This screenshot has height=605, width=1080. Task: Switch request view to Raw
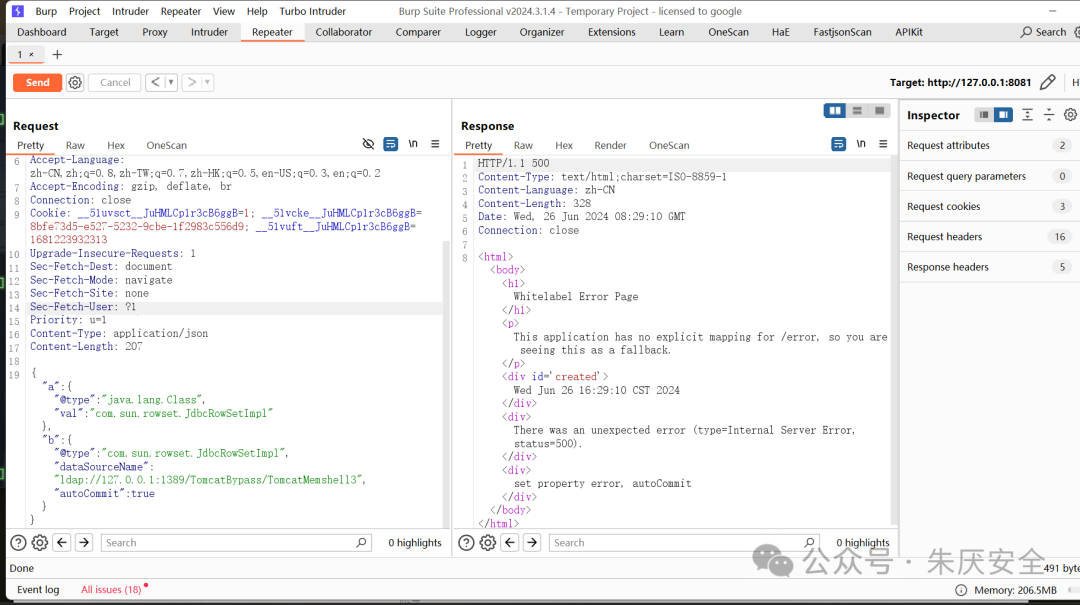coord(75,145)
